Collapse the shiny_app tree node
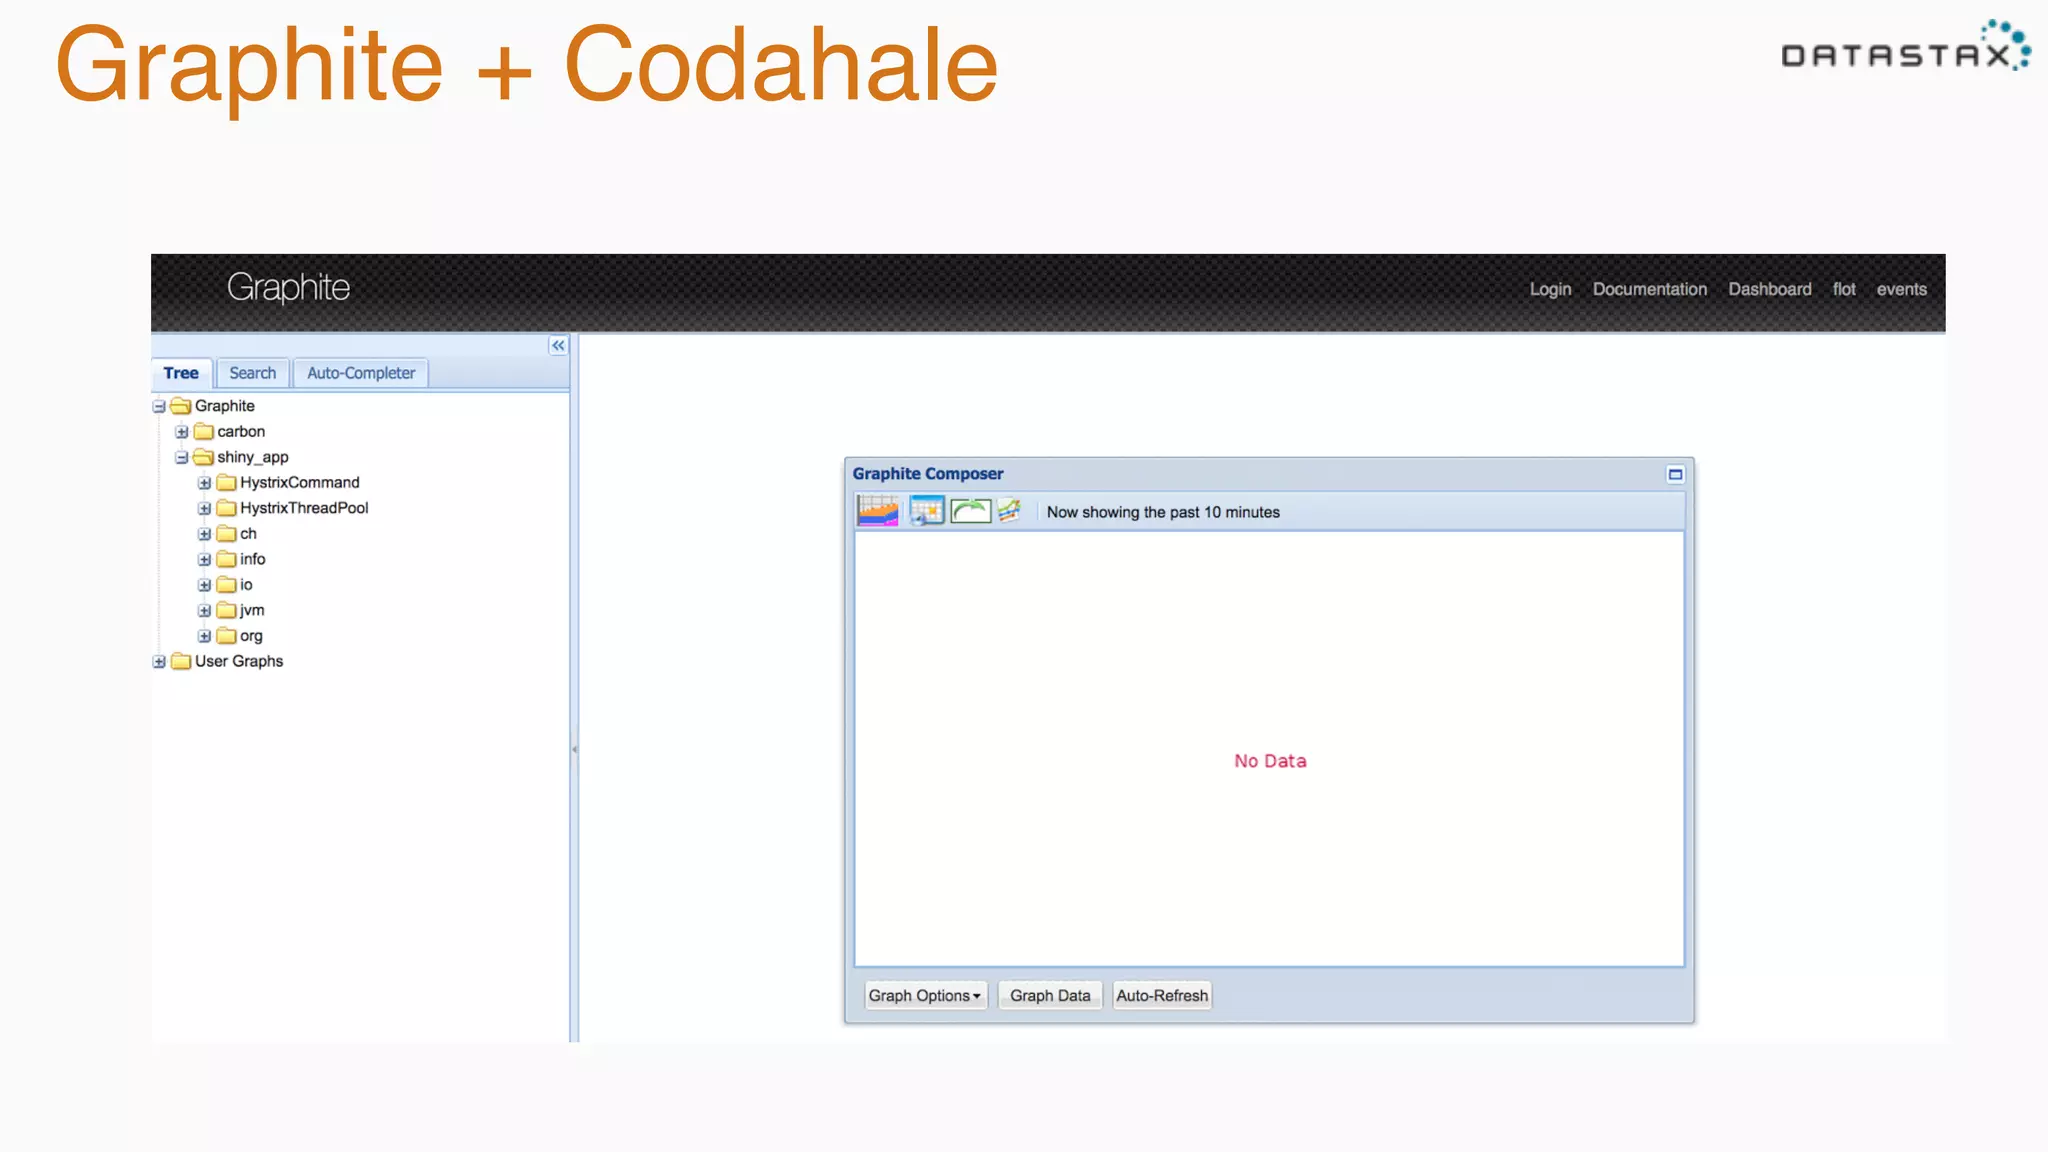Viewport: 2048px width, 1152px height. coord(182,457)
